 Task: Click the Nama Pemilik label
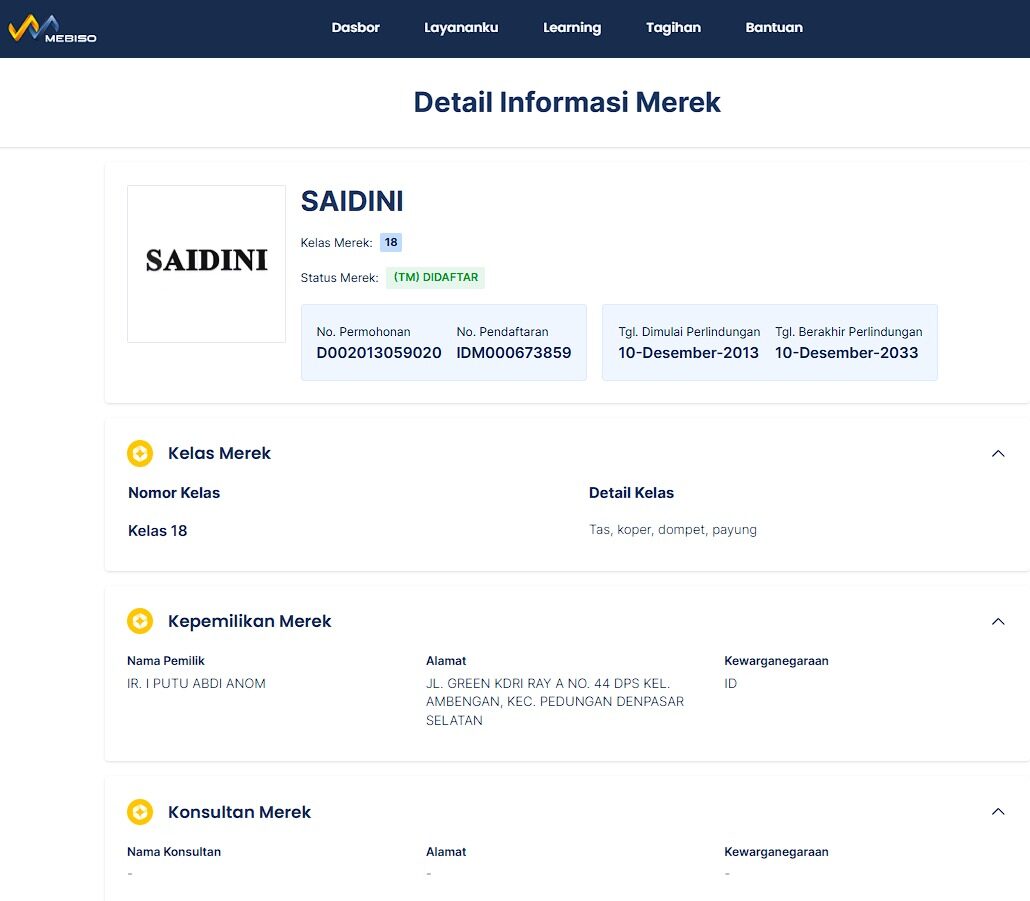(166, 661)
